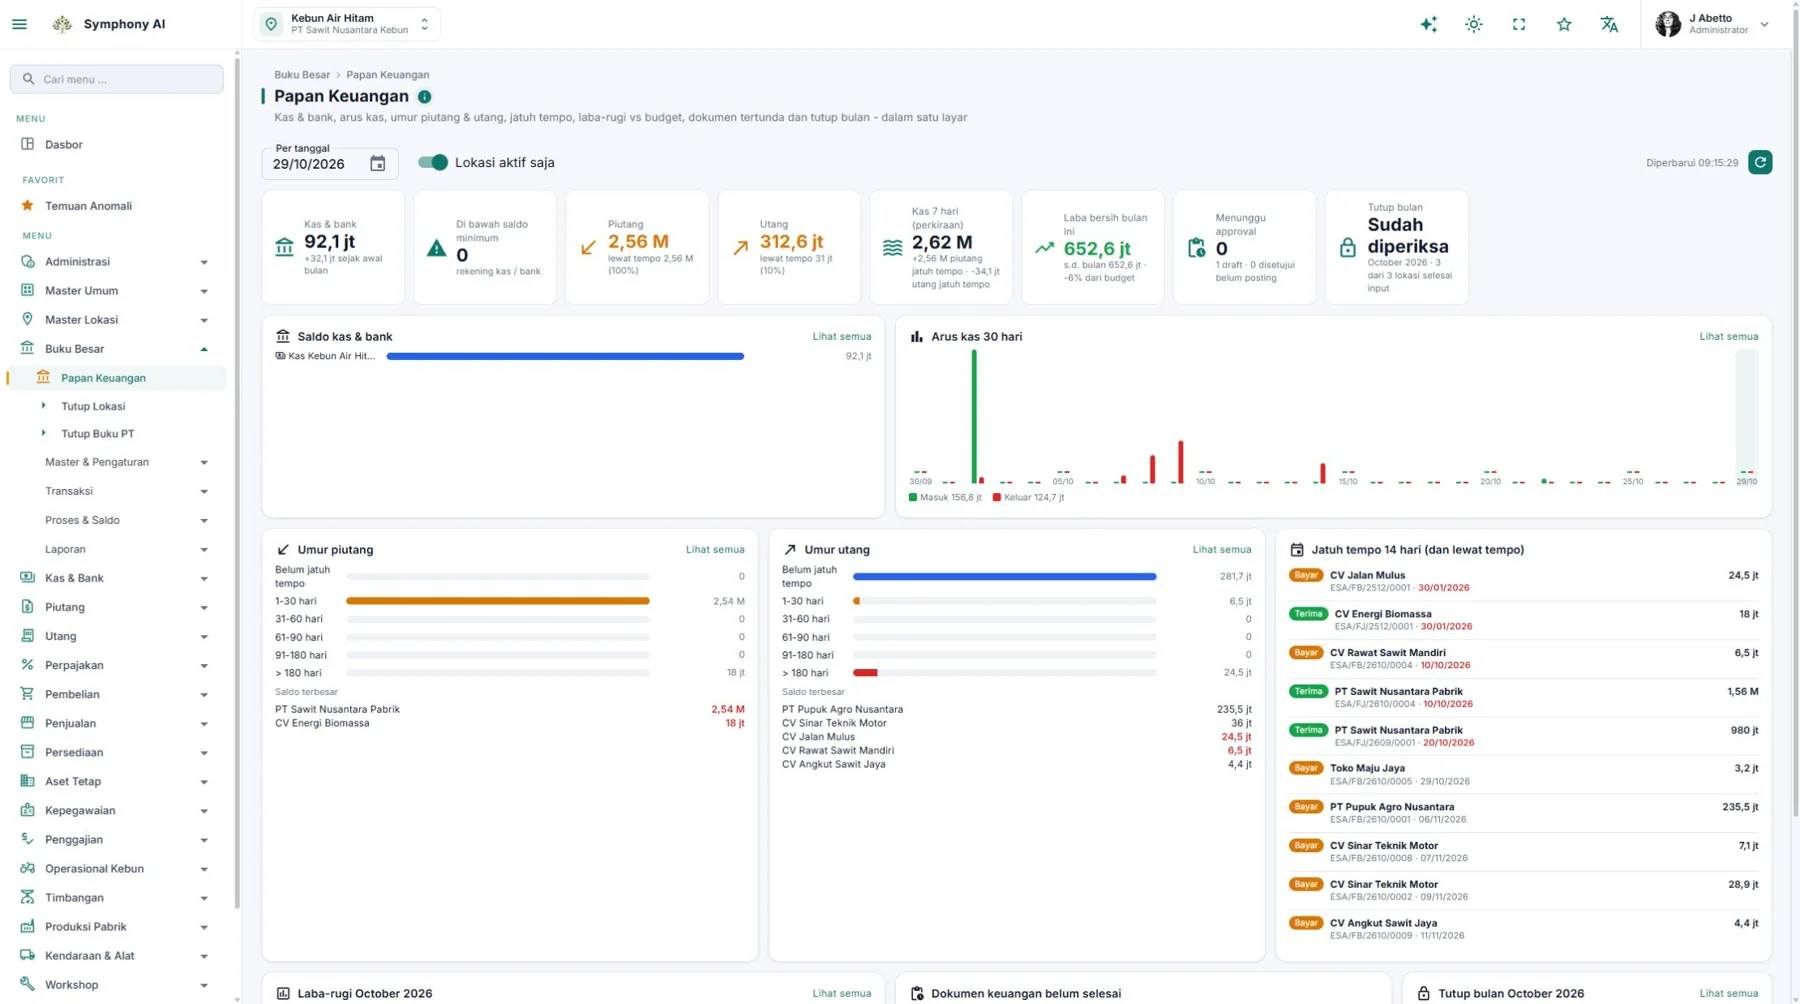
Task: Click the orange 1-30 hari piutang bar
Action: click(x=498, y=601)
